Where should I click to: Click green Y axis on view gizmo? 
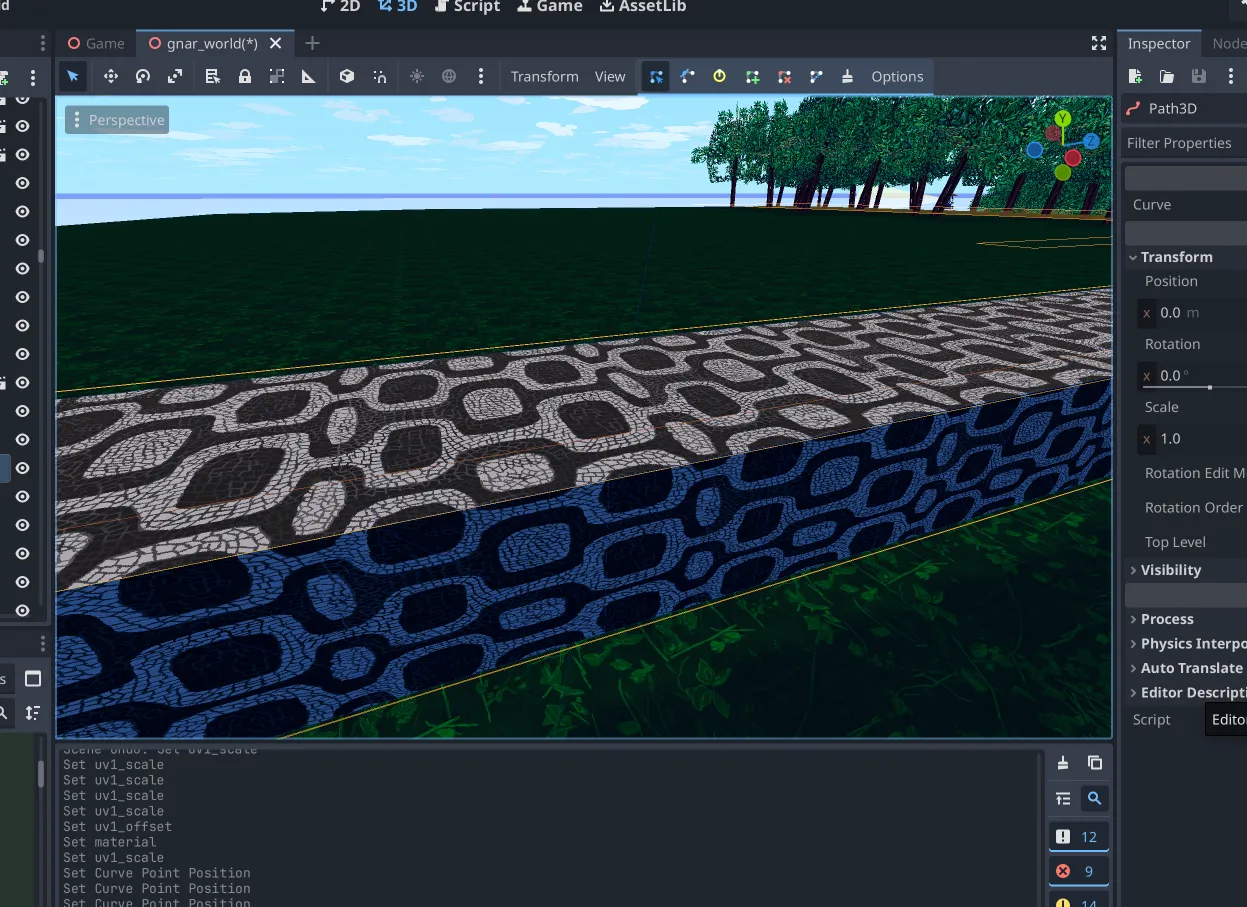(1062, 119)
